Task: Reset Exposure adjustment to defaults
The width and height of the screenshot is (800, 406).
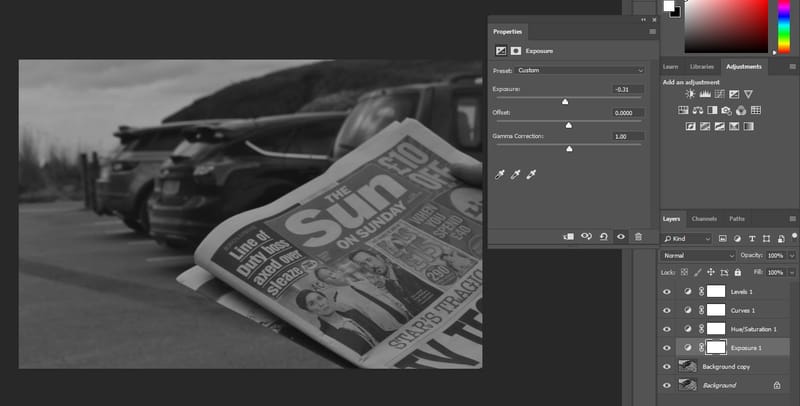Action: tap(604, 236)
